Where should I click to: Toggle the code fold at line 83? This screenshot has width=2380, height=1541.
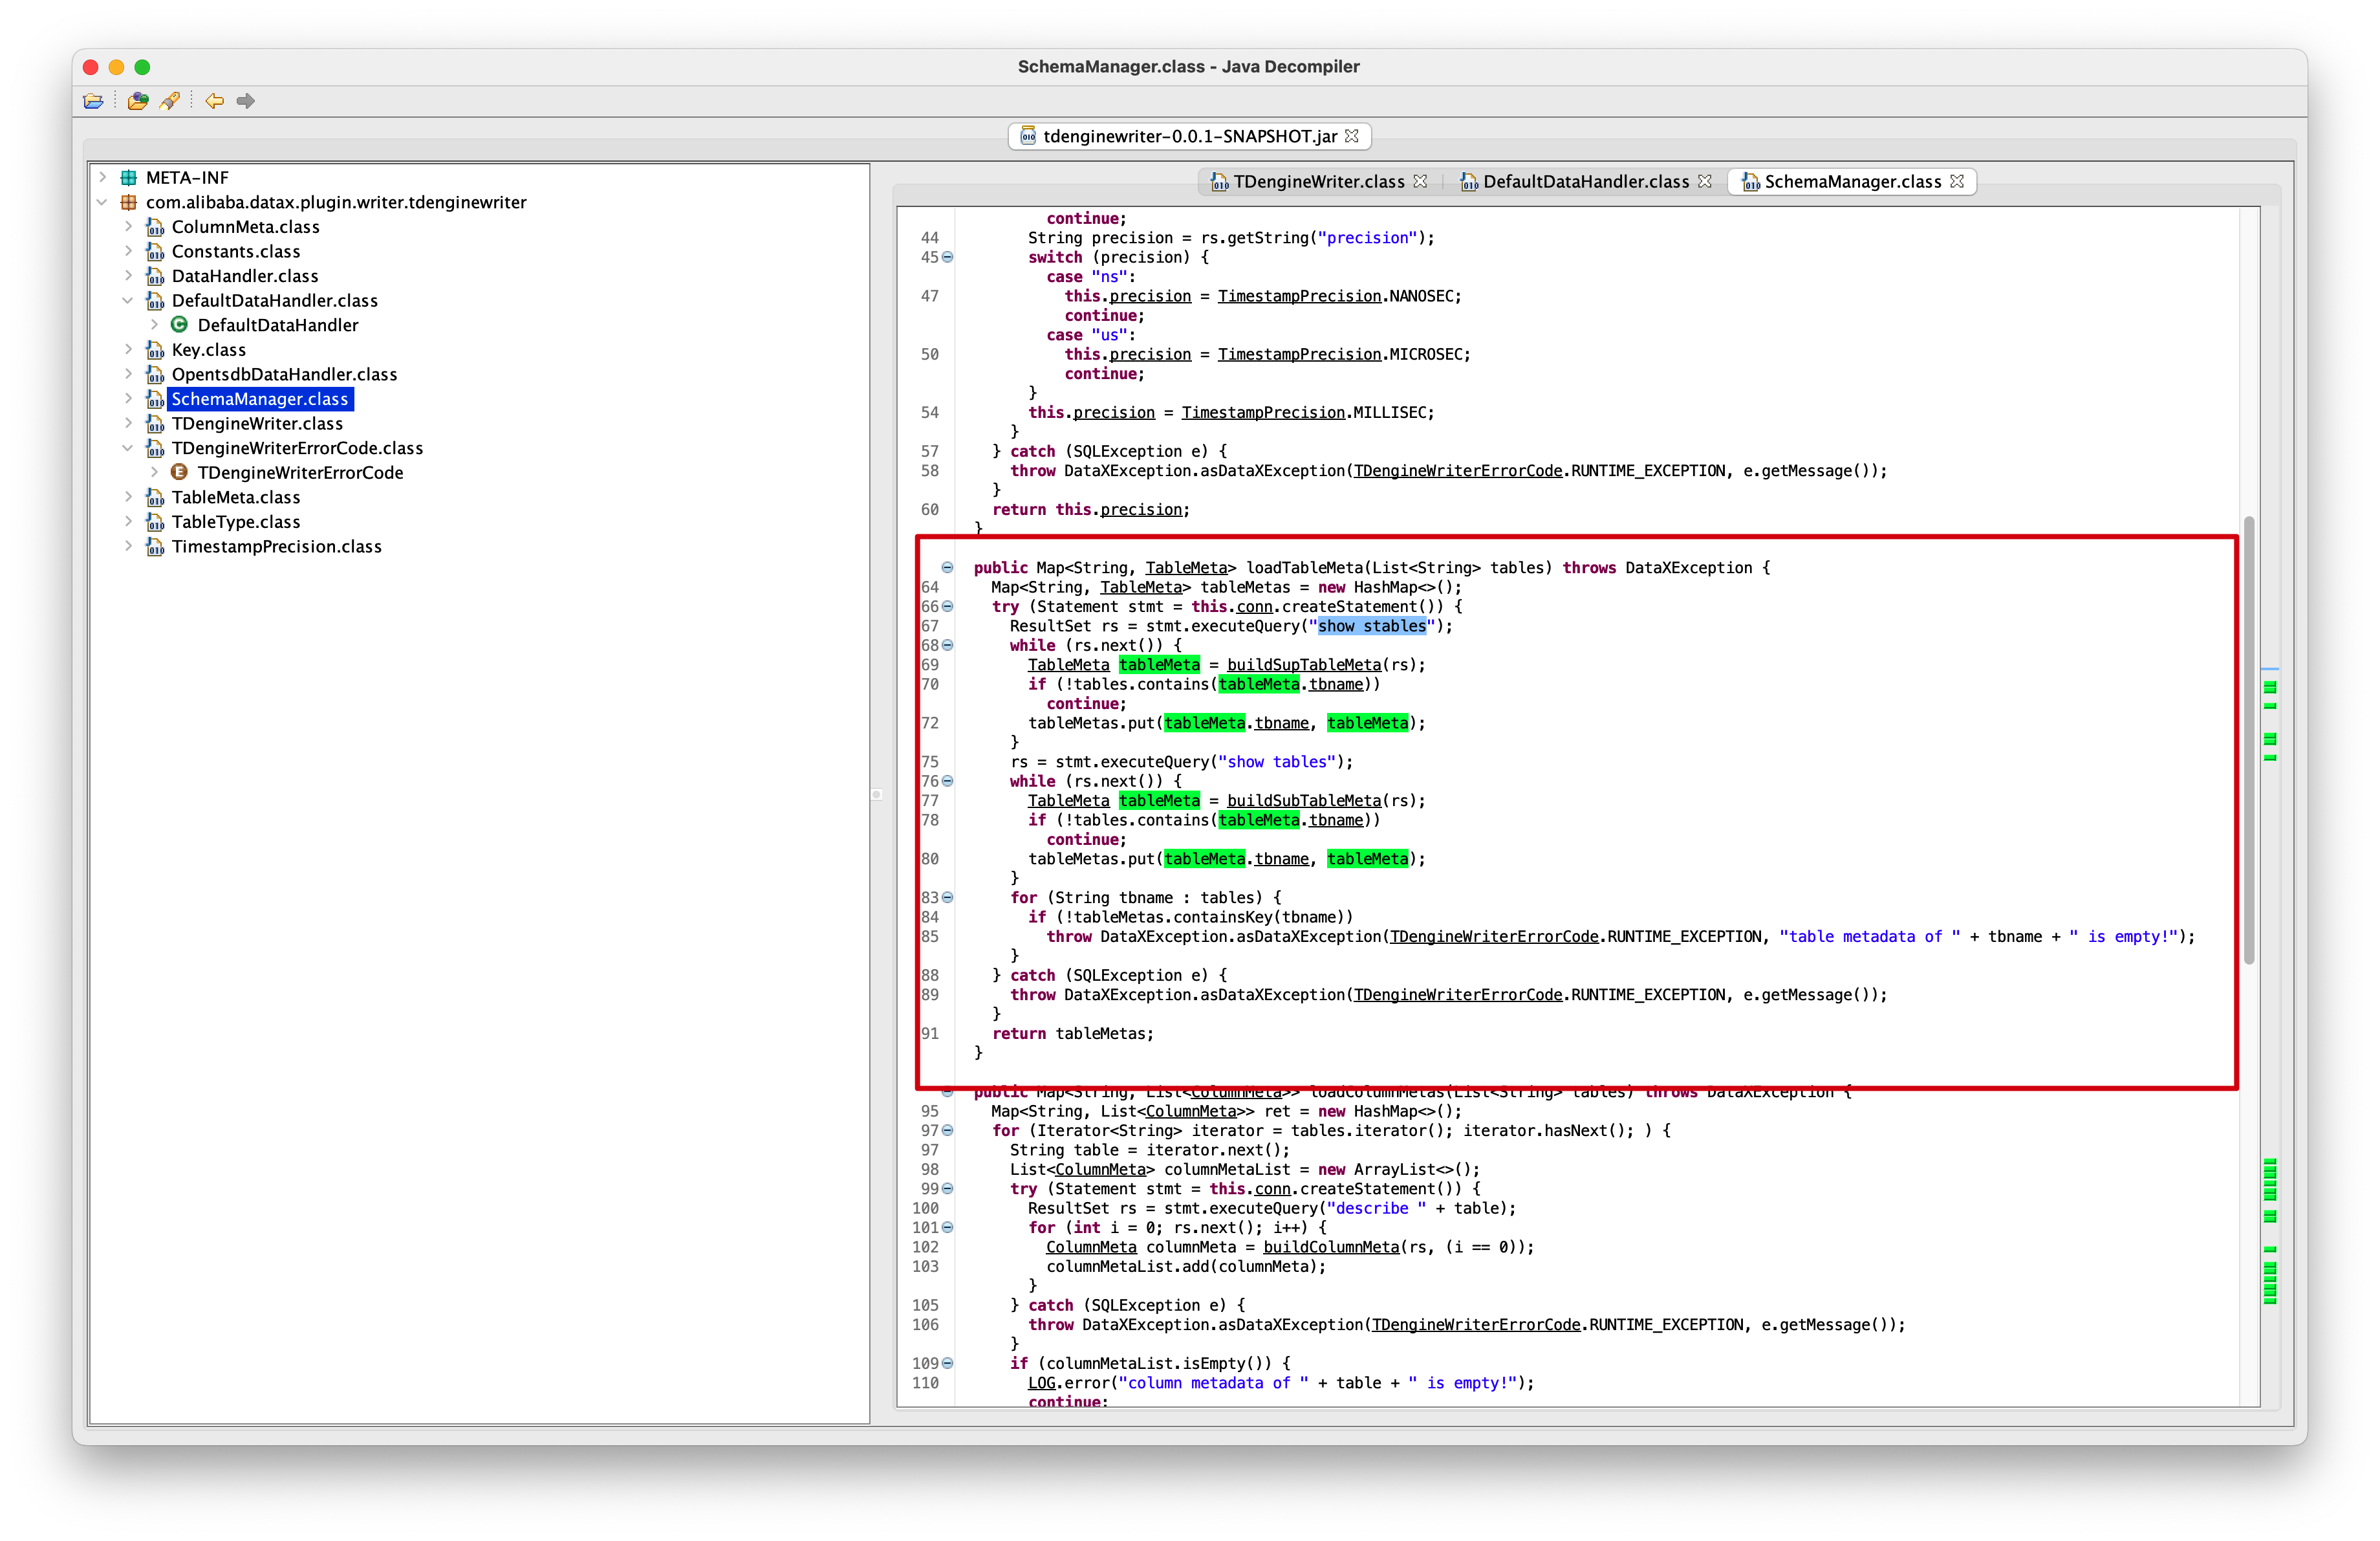947,897
